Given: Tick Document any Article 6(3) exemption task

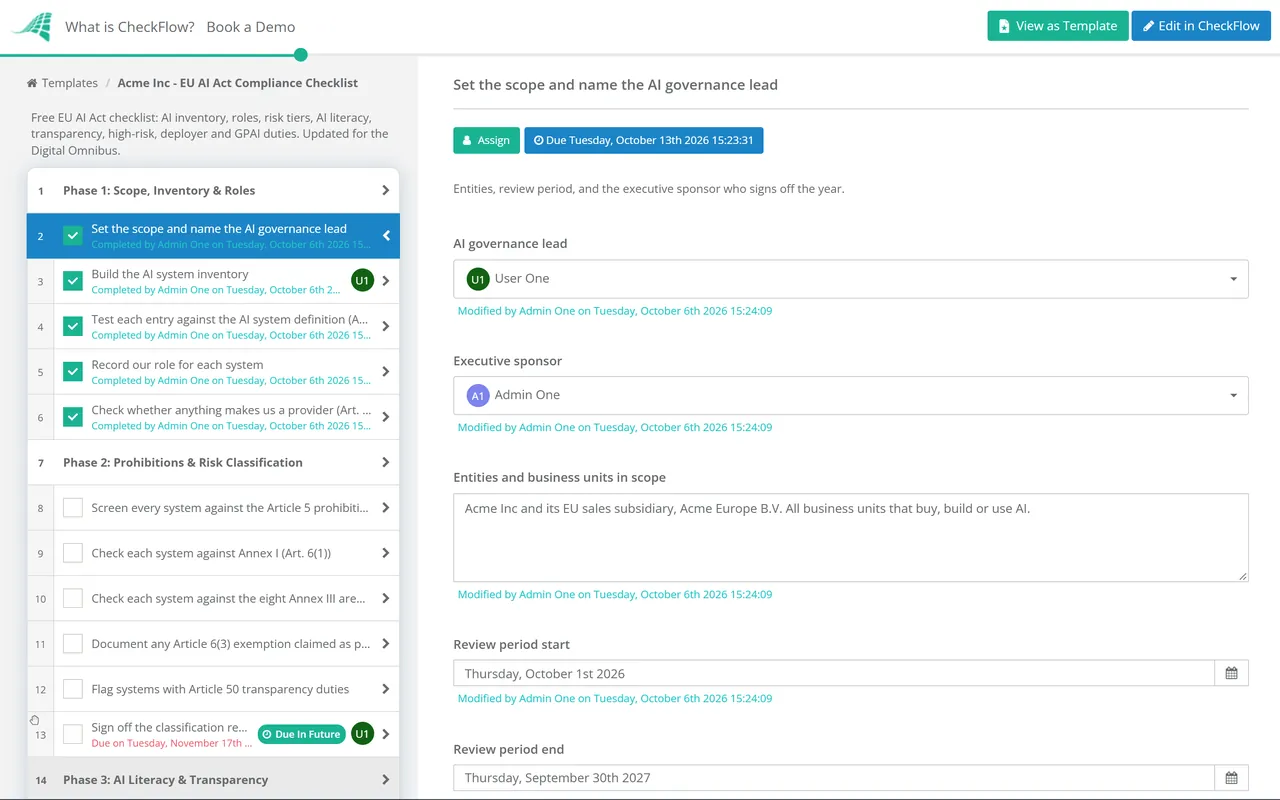Looking at the screenshot, I should click(73, 644).
